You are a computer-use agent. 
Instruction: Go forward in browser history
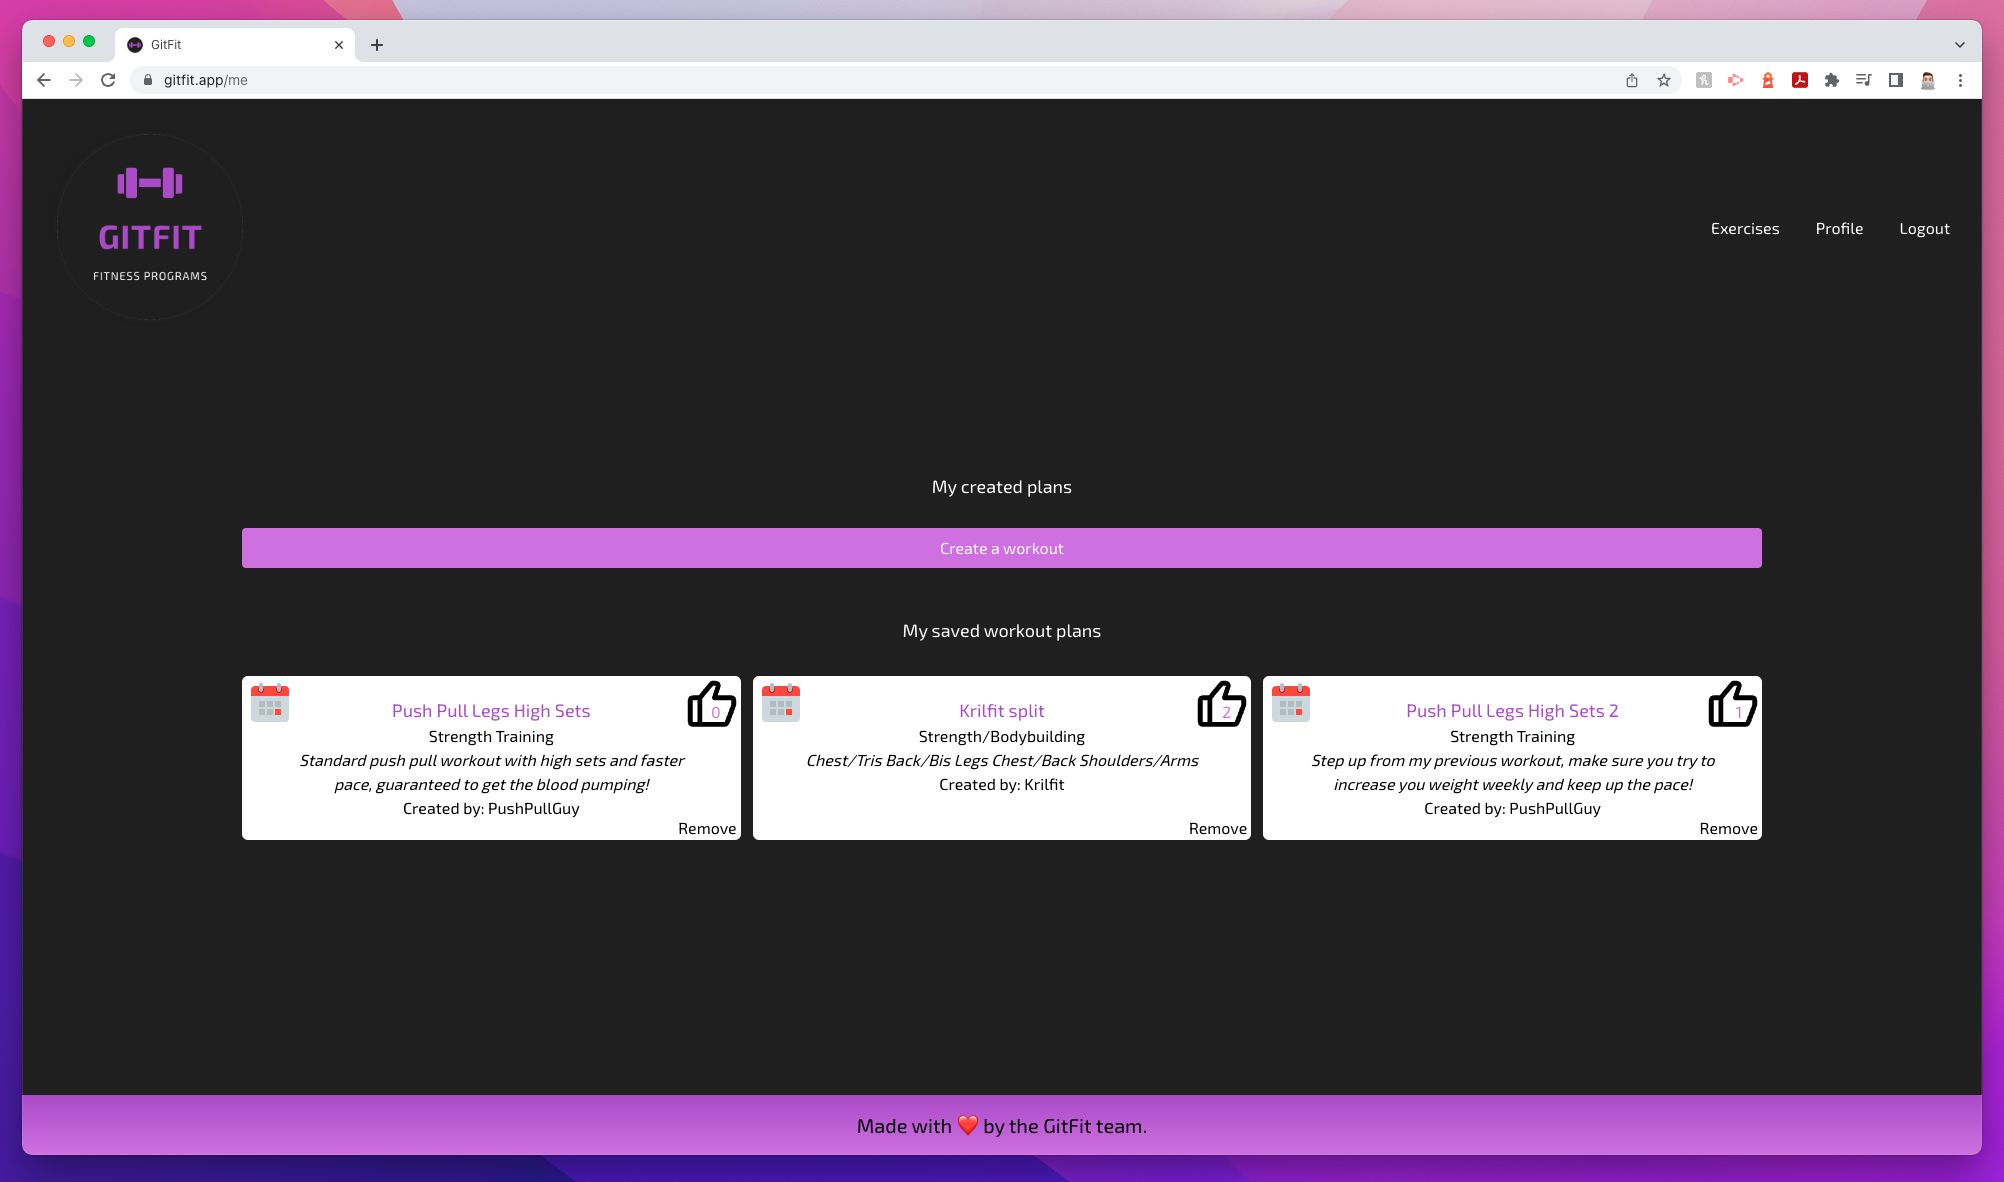(x=76, y=80)
